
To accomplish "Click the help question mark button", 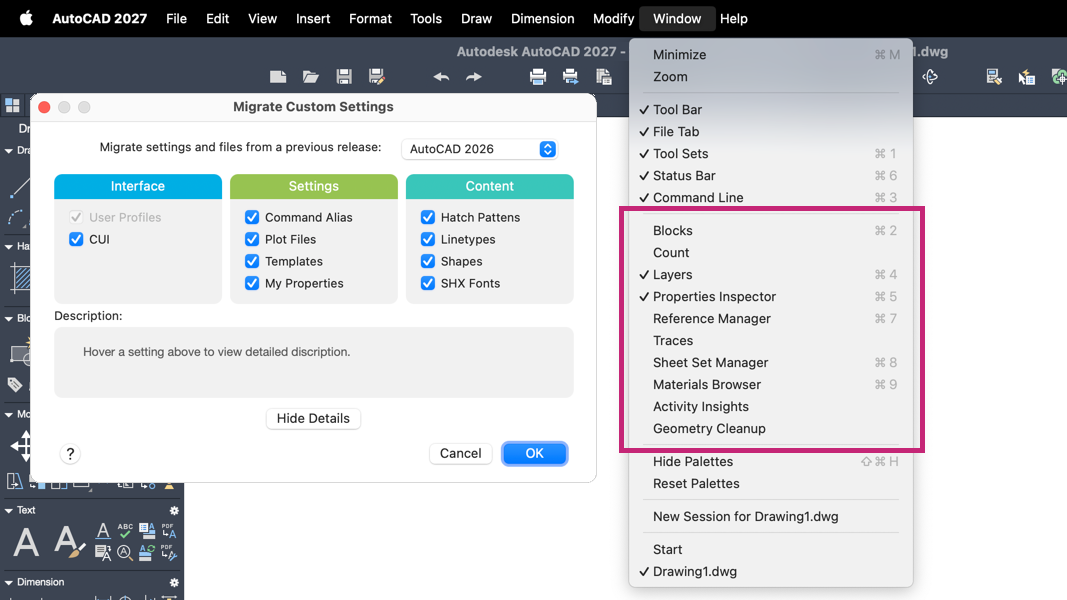I will pos(70,454).
